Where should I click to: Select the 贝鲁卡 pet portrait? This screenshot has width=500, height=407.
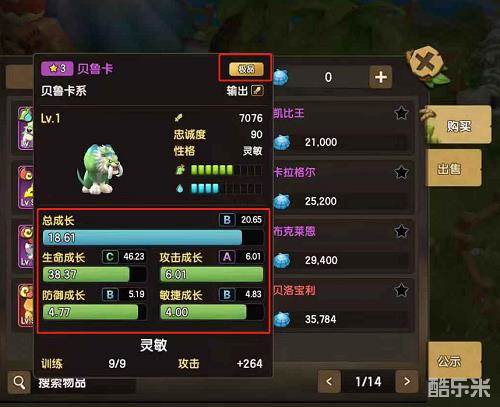coord(100,169)
